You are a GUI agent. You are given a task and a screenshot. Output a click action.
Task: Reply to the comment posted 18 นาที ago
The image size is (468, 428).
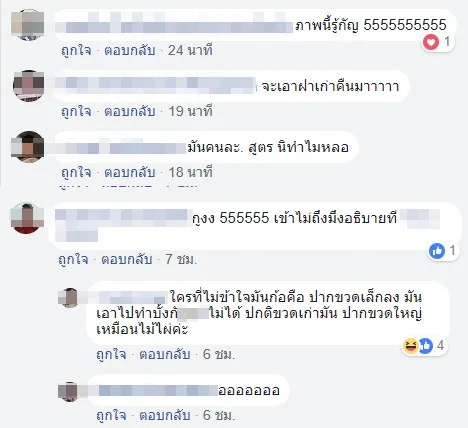pyautogui.click(x=130, y=173)
